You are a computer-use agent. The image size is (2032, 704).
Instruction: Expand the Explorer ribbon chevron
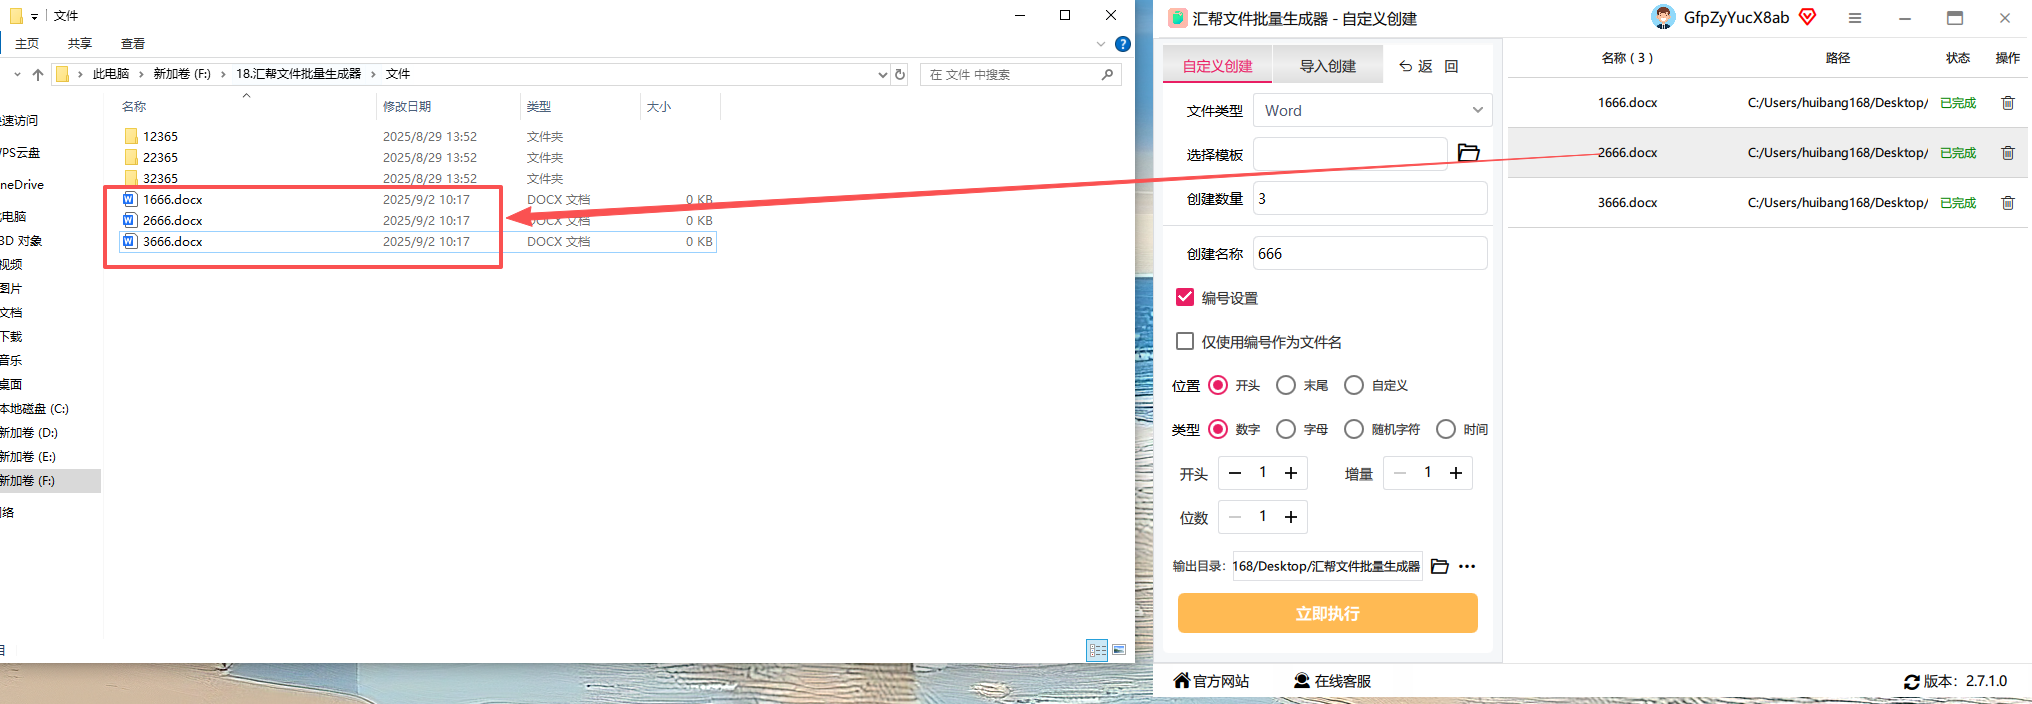point(1101,44)
